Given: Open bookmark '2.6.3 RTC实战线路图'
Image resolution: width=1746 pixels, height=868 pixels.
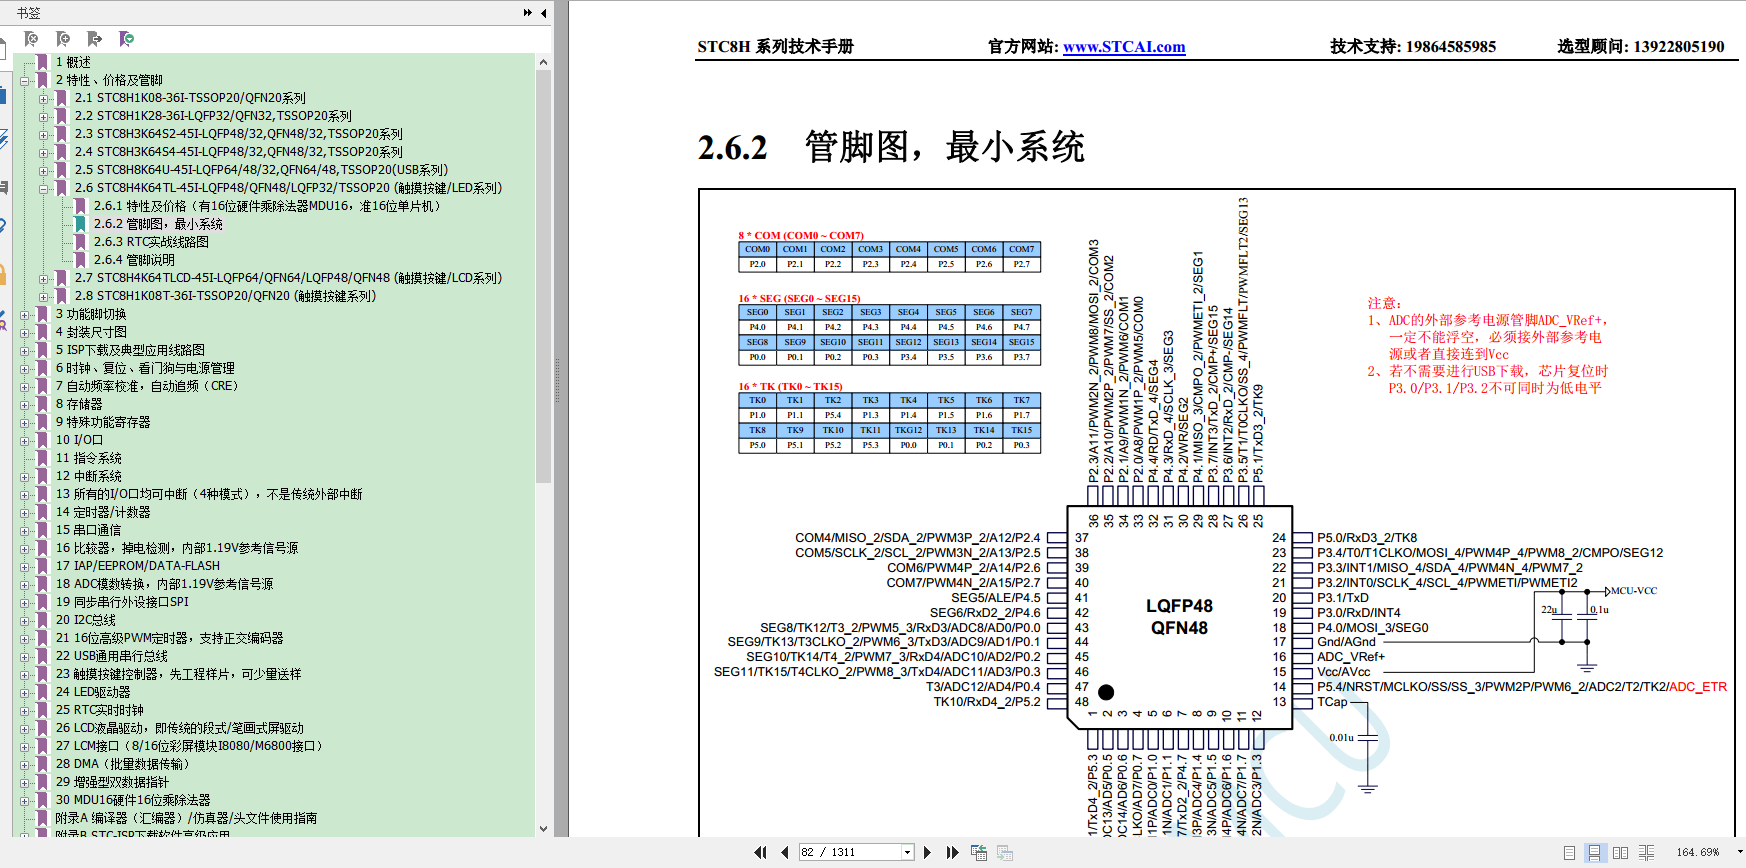Looking at the screenshot, I should (x=151, y=242).
